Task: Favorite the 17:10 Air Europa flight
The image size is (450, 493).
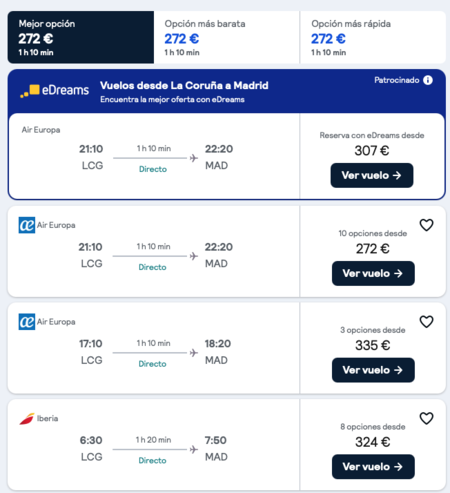Action: click(426, 322)
